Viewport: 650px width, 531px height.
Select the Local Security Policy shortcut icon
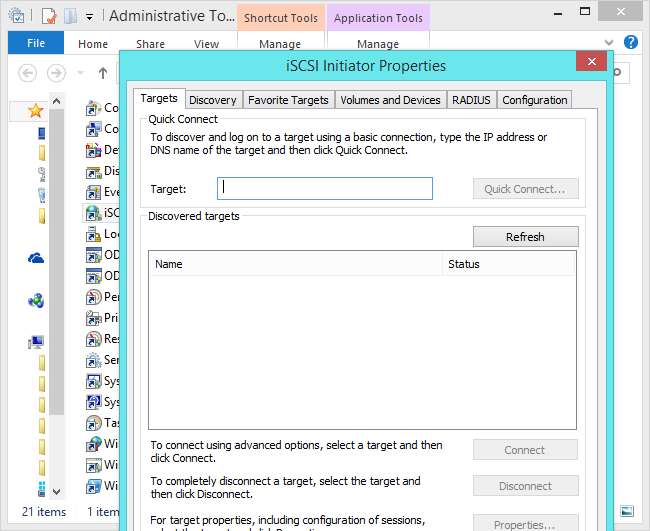tap(94, 234)
